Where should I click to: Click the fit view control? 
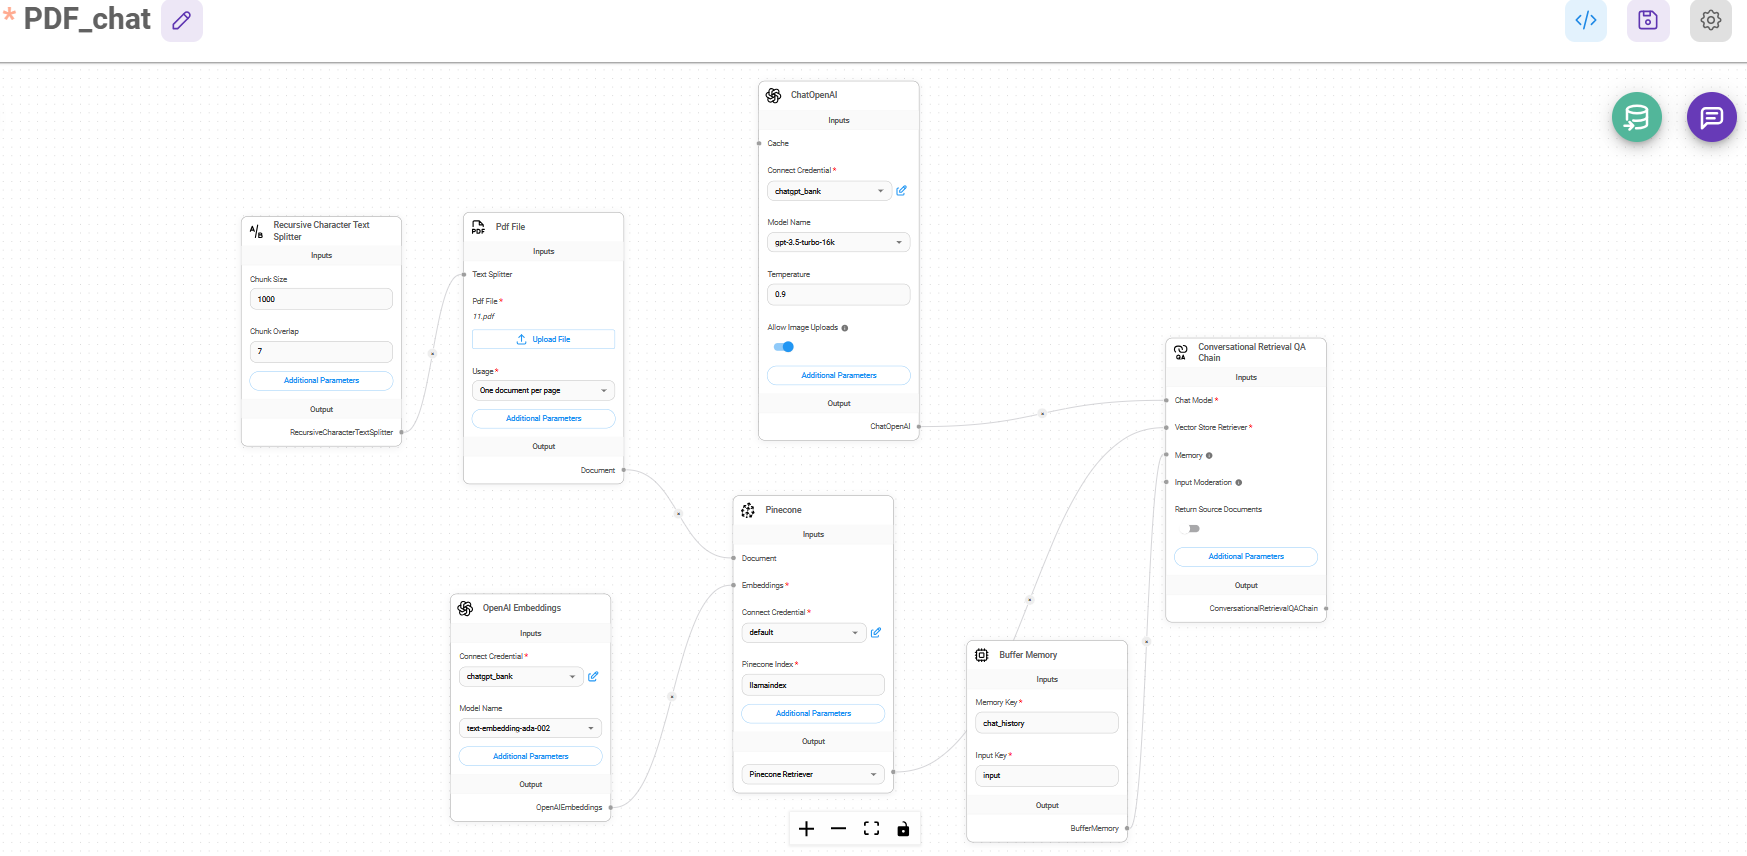coord(871,829)
